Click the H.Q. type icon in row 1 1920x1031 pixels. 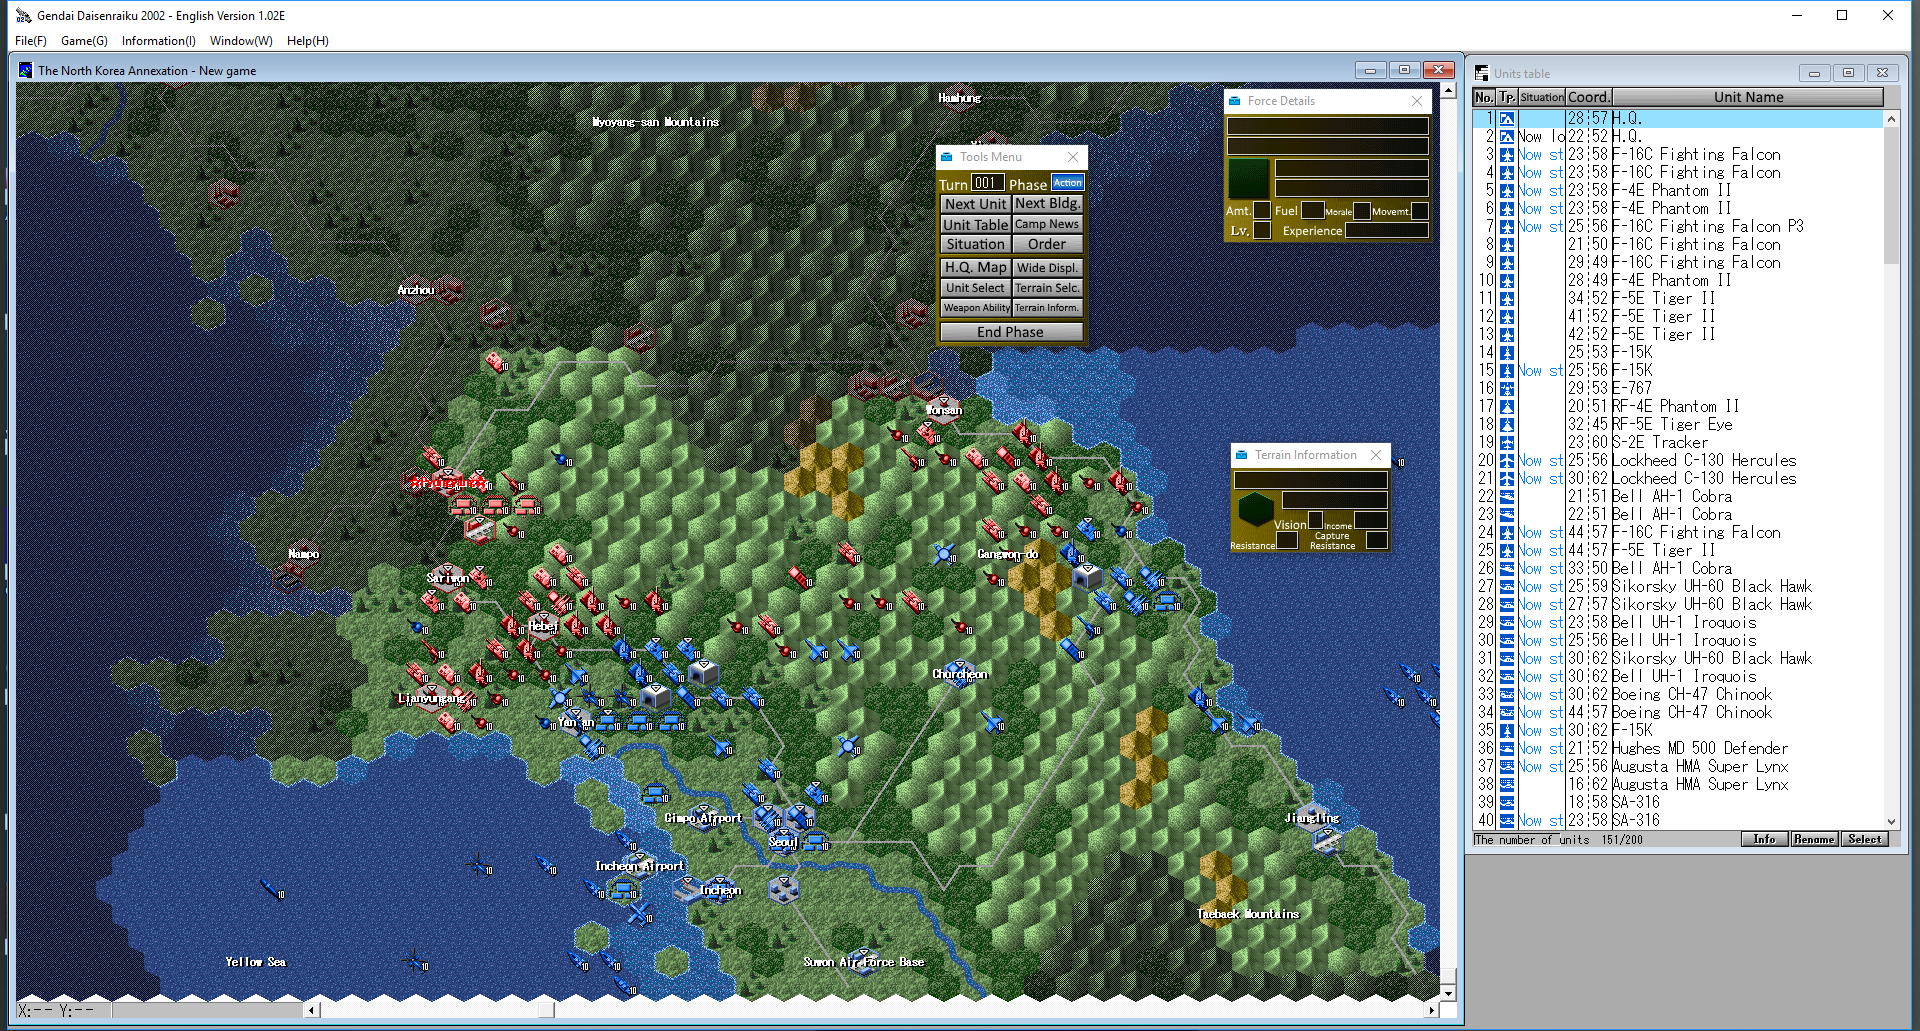point(1506,119)
